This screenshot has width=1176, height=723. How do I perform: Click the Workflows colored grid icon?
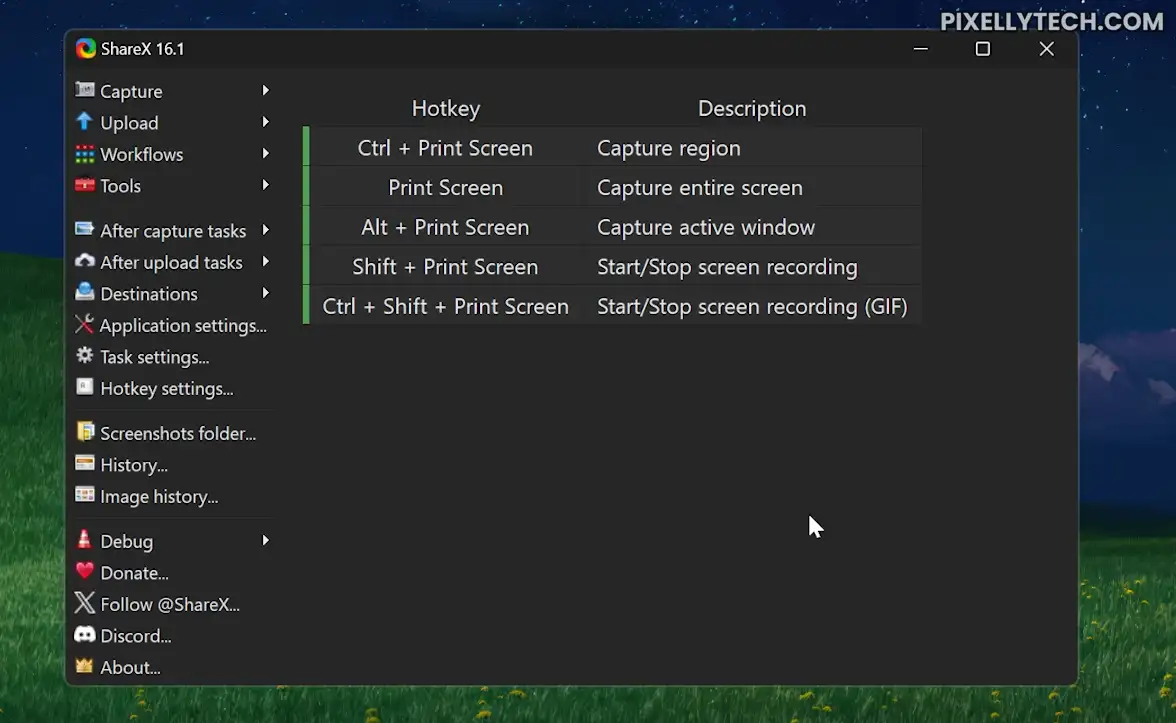(85, 154)
